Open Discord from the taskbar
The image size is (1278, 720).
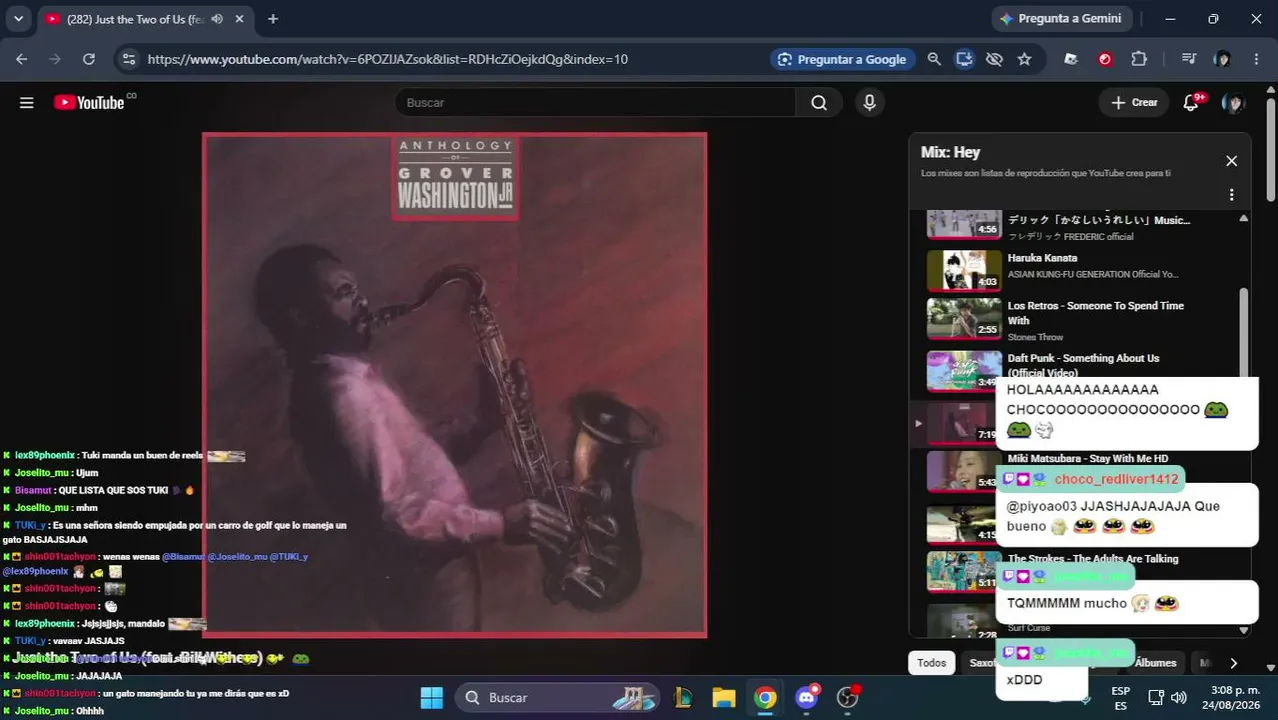coord(807,697)
